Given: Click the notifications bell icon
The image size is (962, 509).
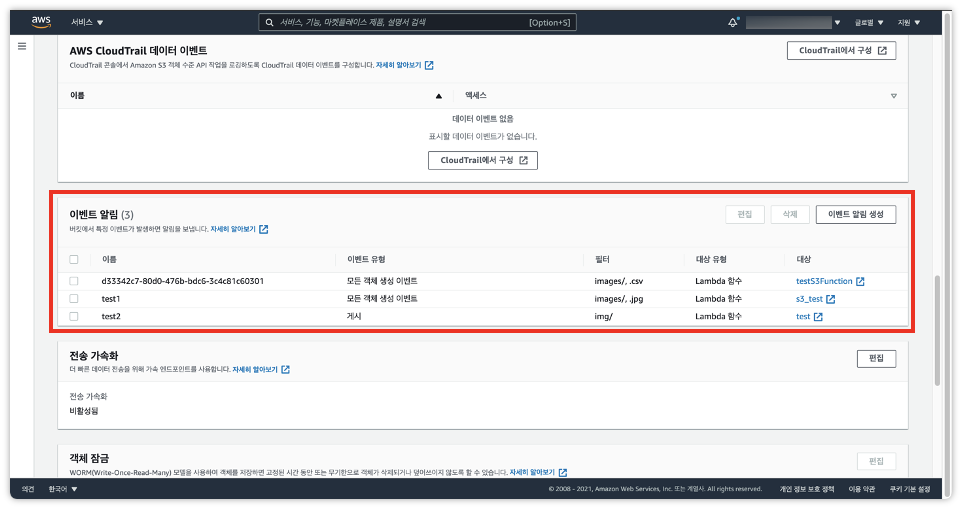Looking at the screenshot, I should [x=733, y=23].
